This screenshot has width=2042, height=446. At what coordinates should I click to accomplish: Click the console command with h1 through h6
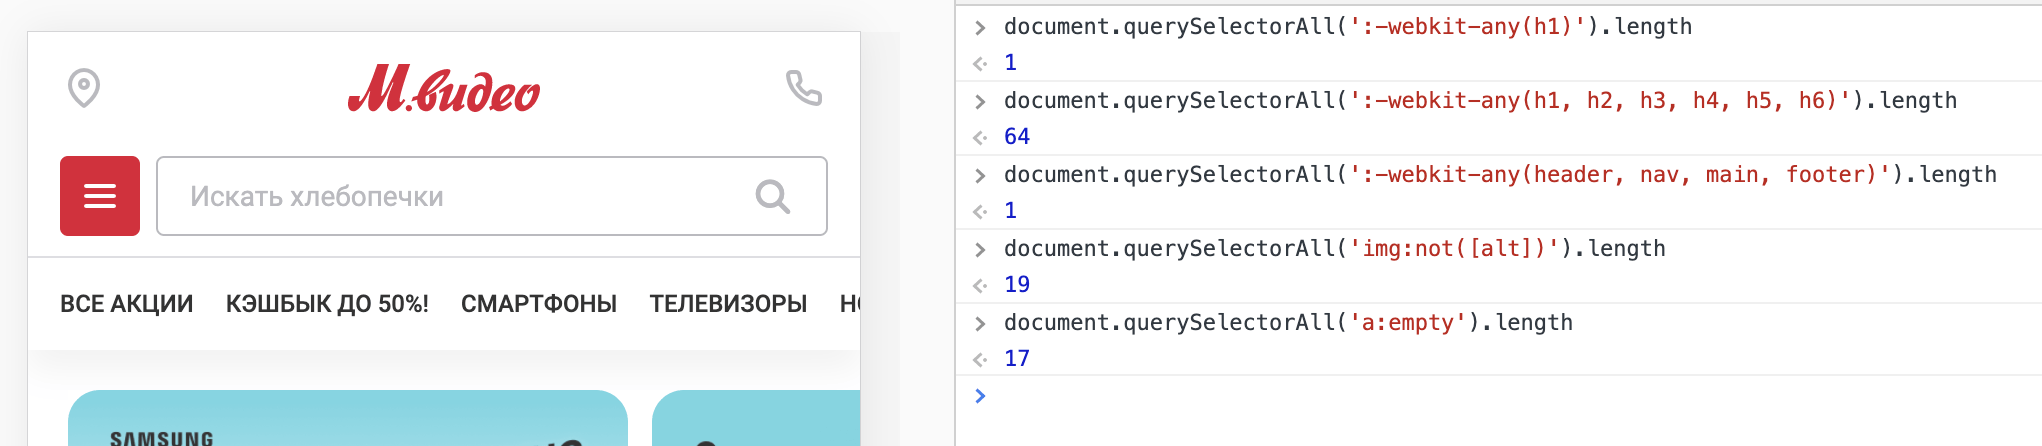tap(1480, 101)
